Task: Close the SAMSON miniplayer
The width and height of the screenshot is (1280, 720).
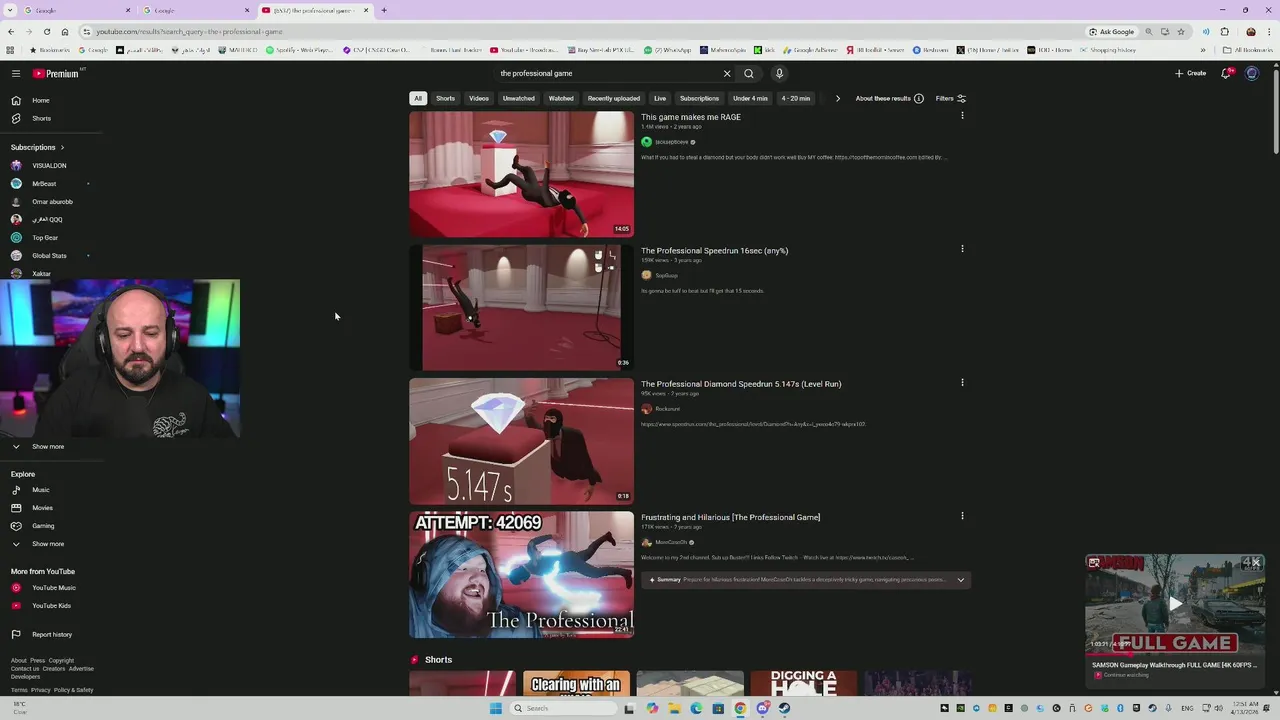Action: pos(1256,563)
